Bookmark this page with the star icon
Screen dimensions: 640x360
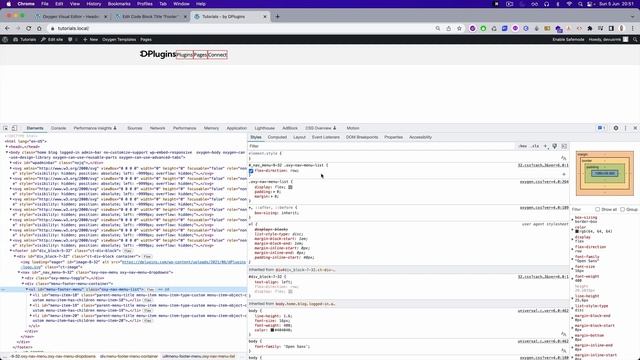(459, 28)
